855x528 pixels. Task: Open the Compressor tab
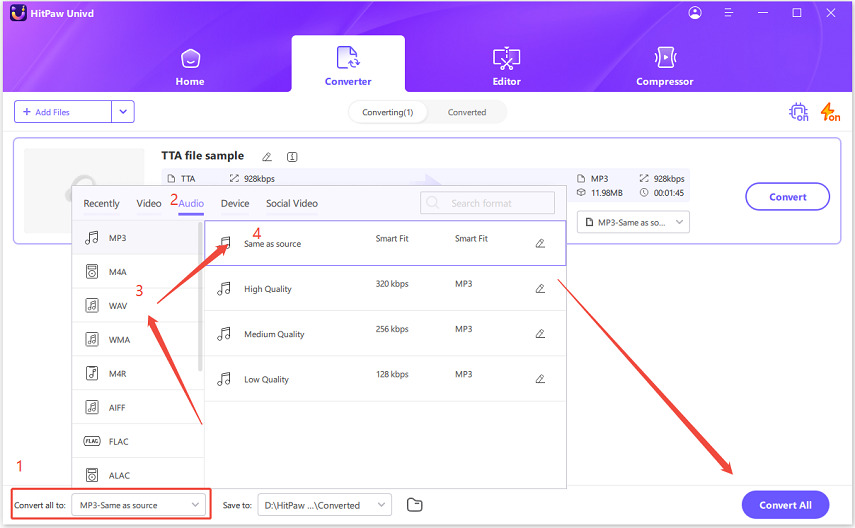(665, 68)
